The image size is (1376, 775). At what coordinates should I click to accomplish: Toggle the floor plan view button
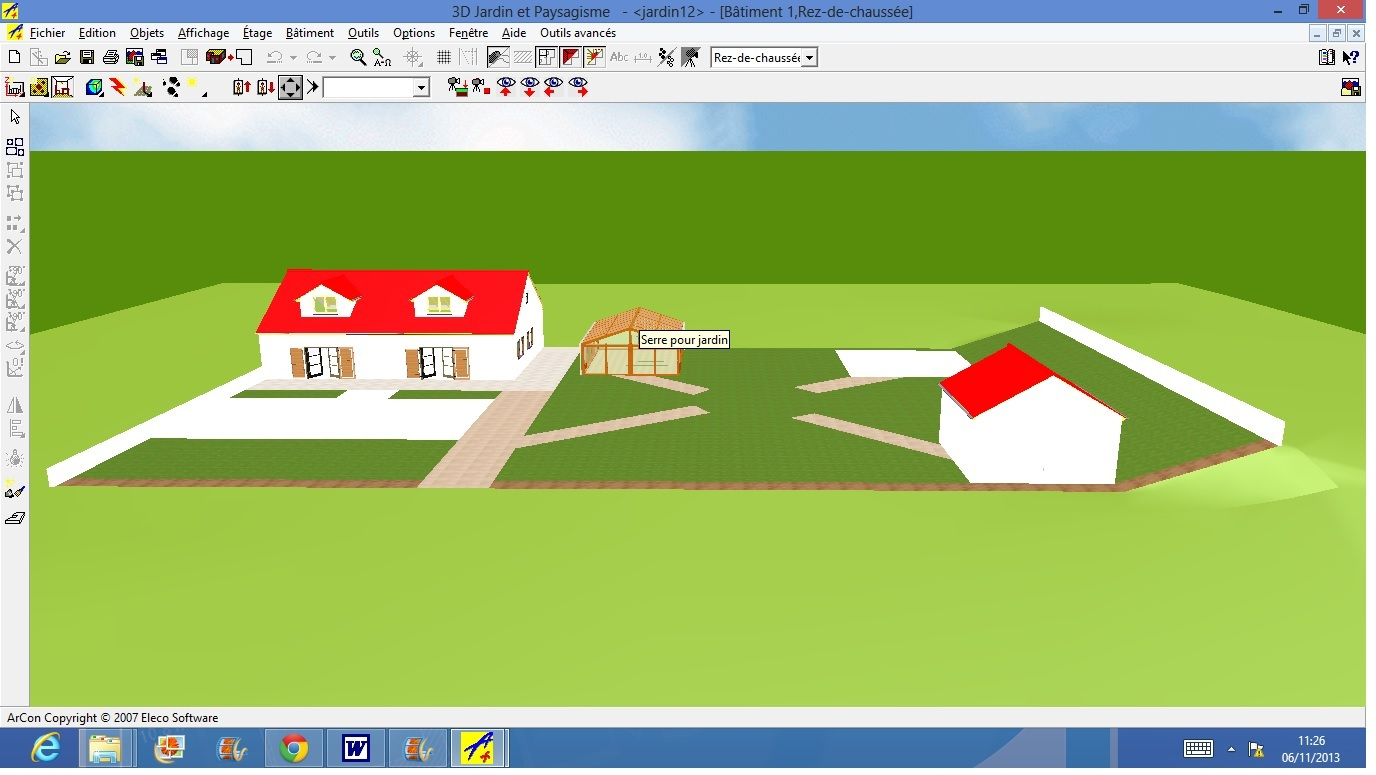click(546, 58)
